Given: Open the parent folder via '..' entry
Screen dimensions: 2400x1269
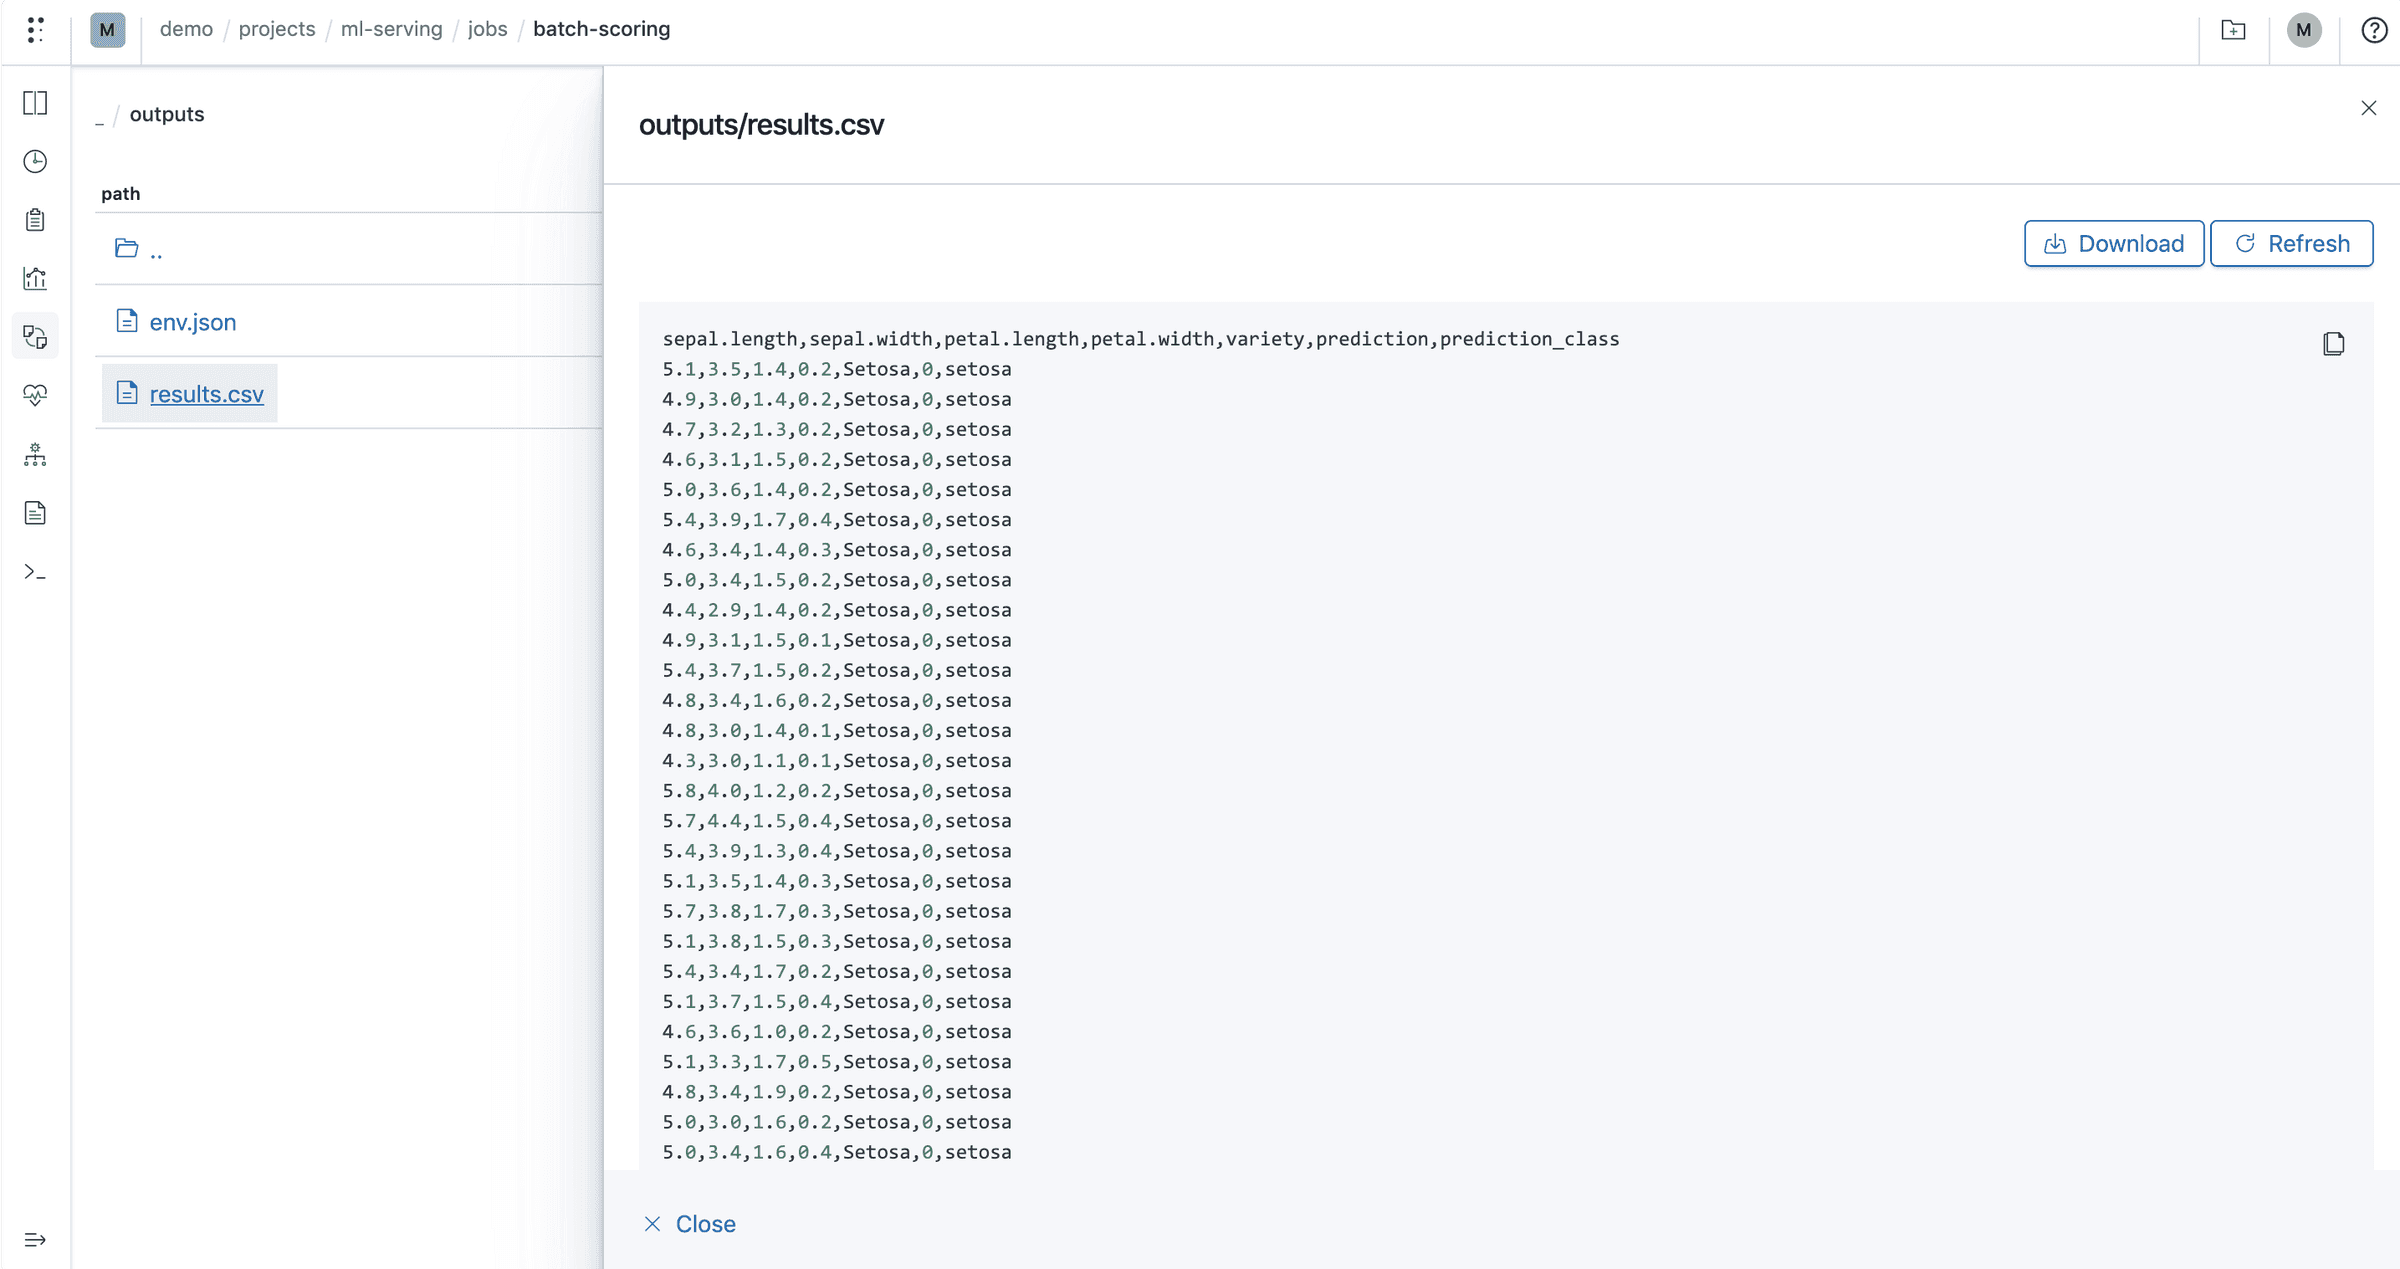Looking at the screenshot, I should click(x=156, y=249).
